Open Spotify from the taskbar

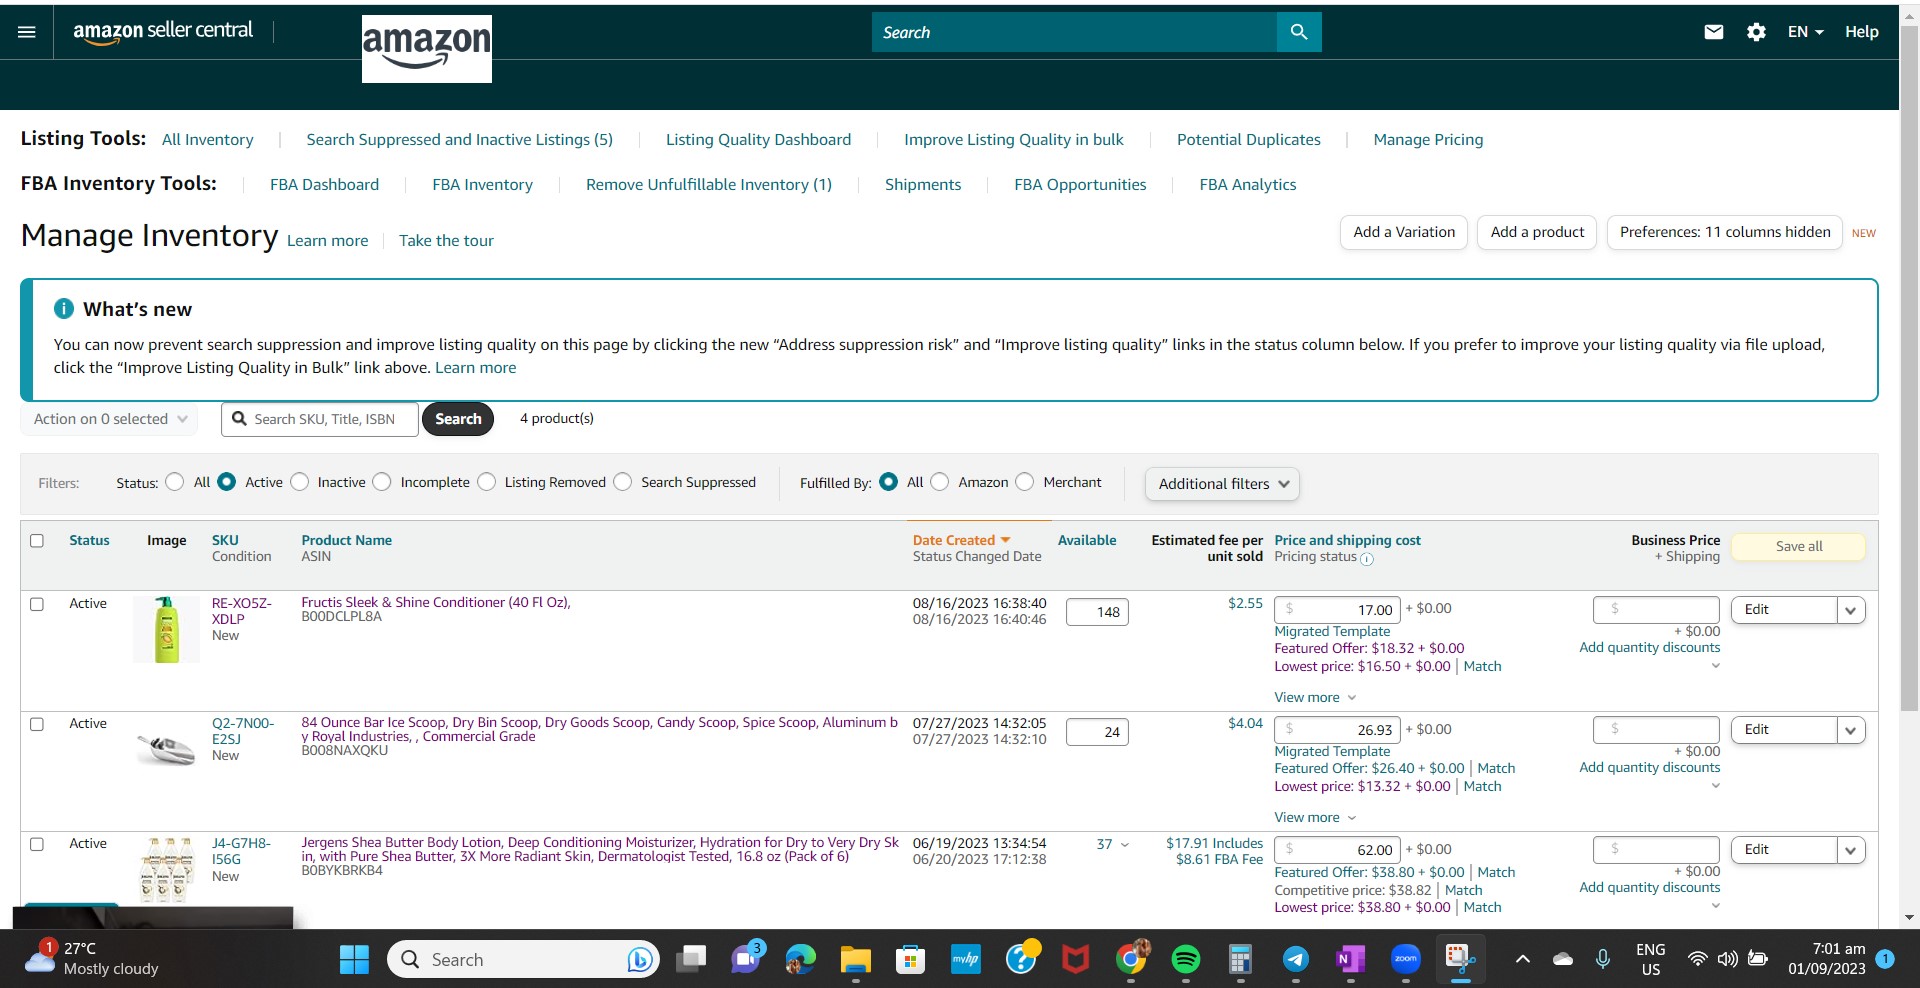point(1185,960)
